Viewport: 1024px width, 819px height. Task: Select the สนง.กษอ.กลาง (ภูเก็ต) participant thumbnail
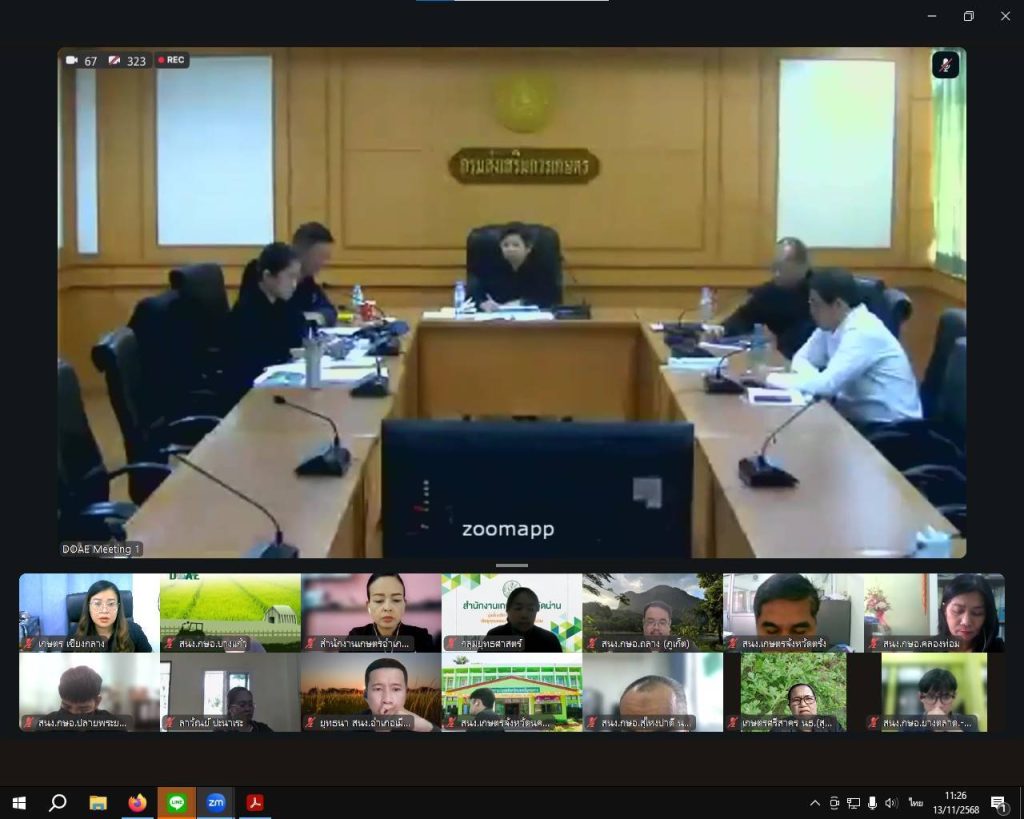pos(652,612)
